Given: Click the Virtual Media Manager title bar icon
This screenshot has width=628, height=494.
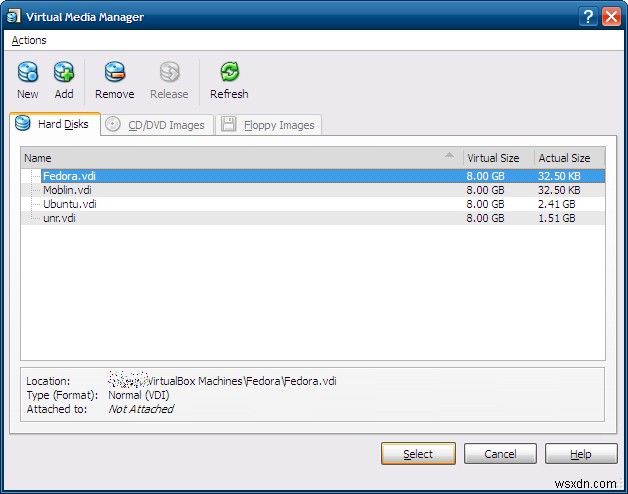Looking at the screenshot, I should pyautogui.click(x=14, y=16).
